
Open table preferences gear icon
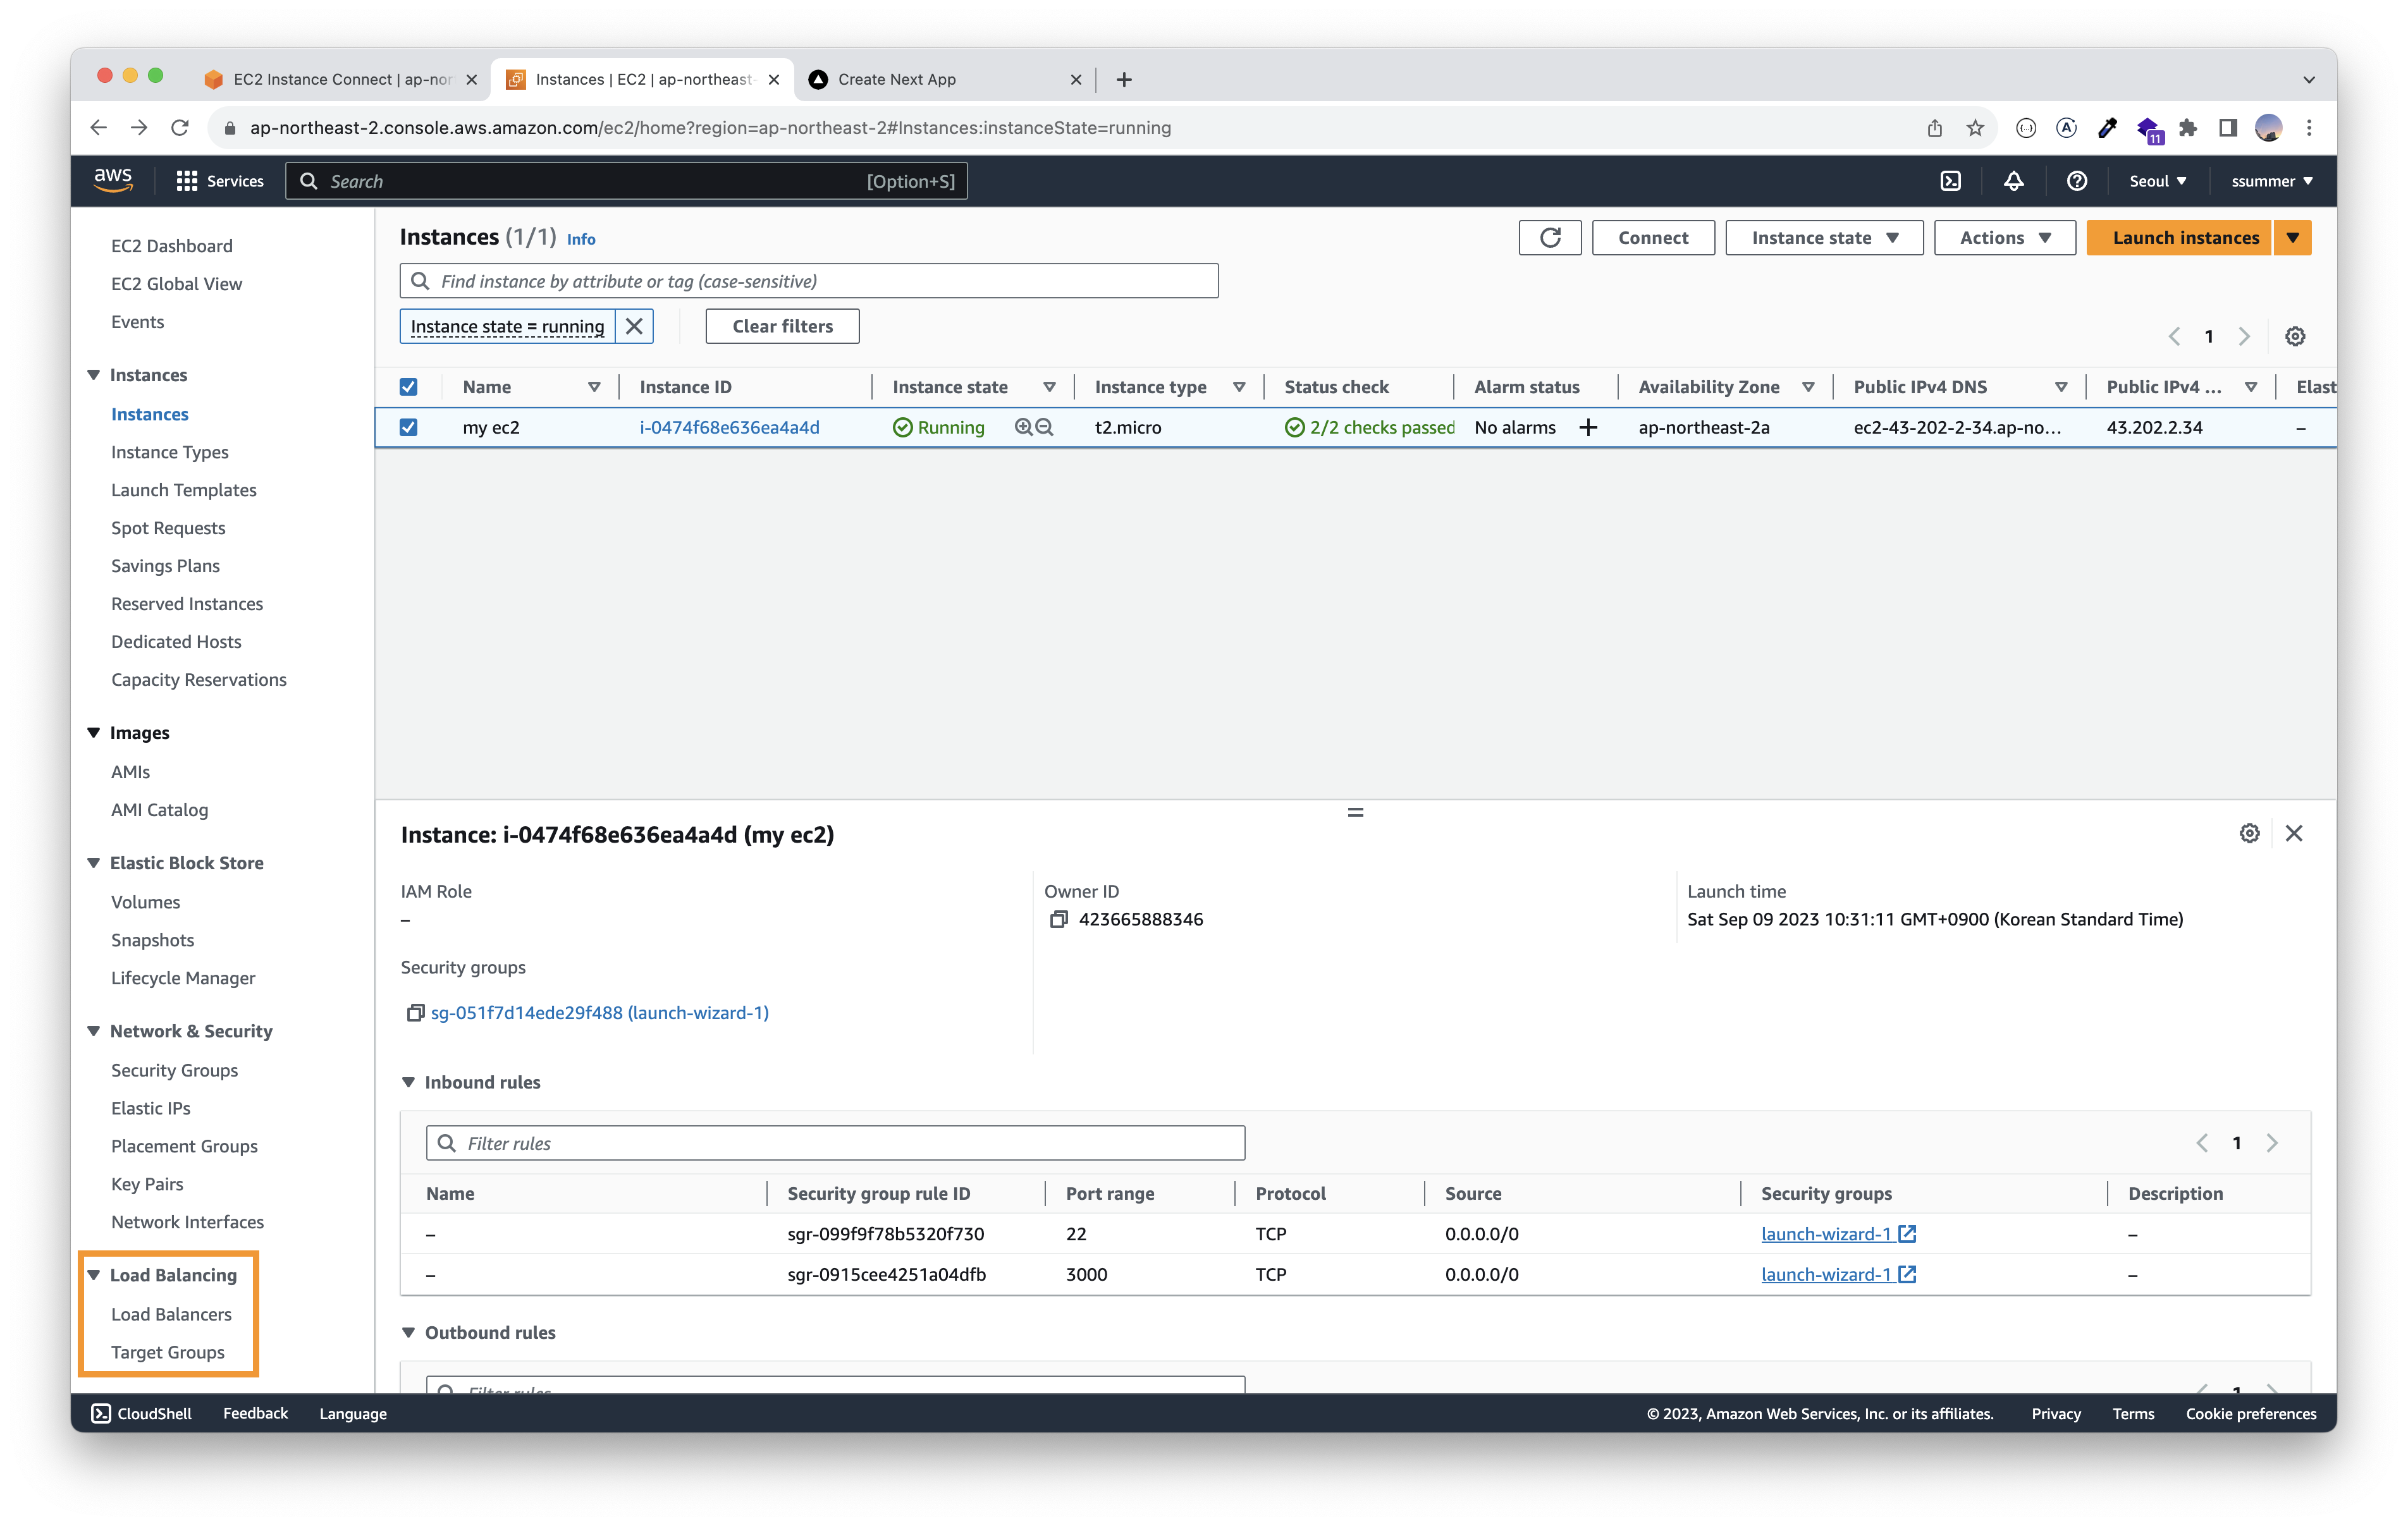click(x=2295, y=336)
